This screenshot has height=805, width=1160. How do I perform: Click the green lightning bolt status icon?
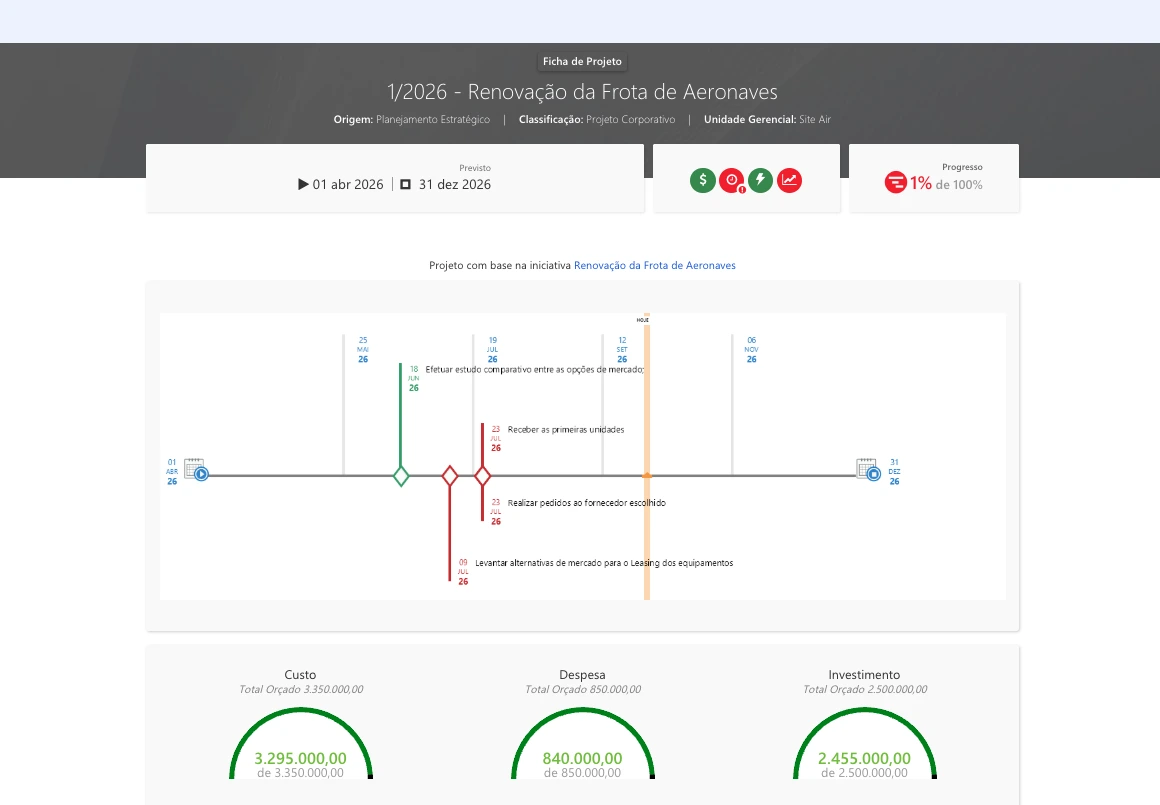(761, 181)
